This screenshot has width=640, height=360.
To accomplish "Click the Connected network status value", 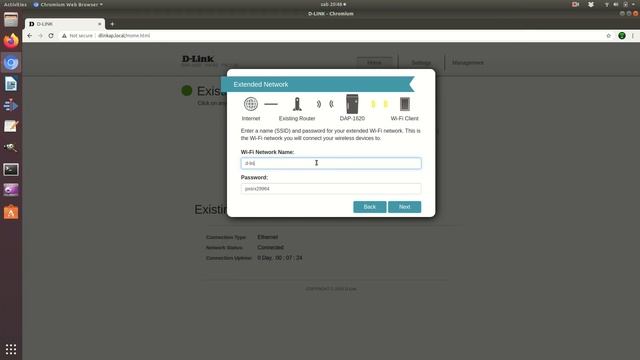I will [270, 247].
